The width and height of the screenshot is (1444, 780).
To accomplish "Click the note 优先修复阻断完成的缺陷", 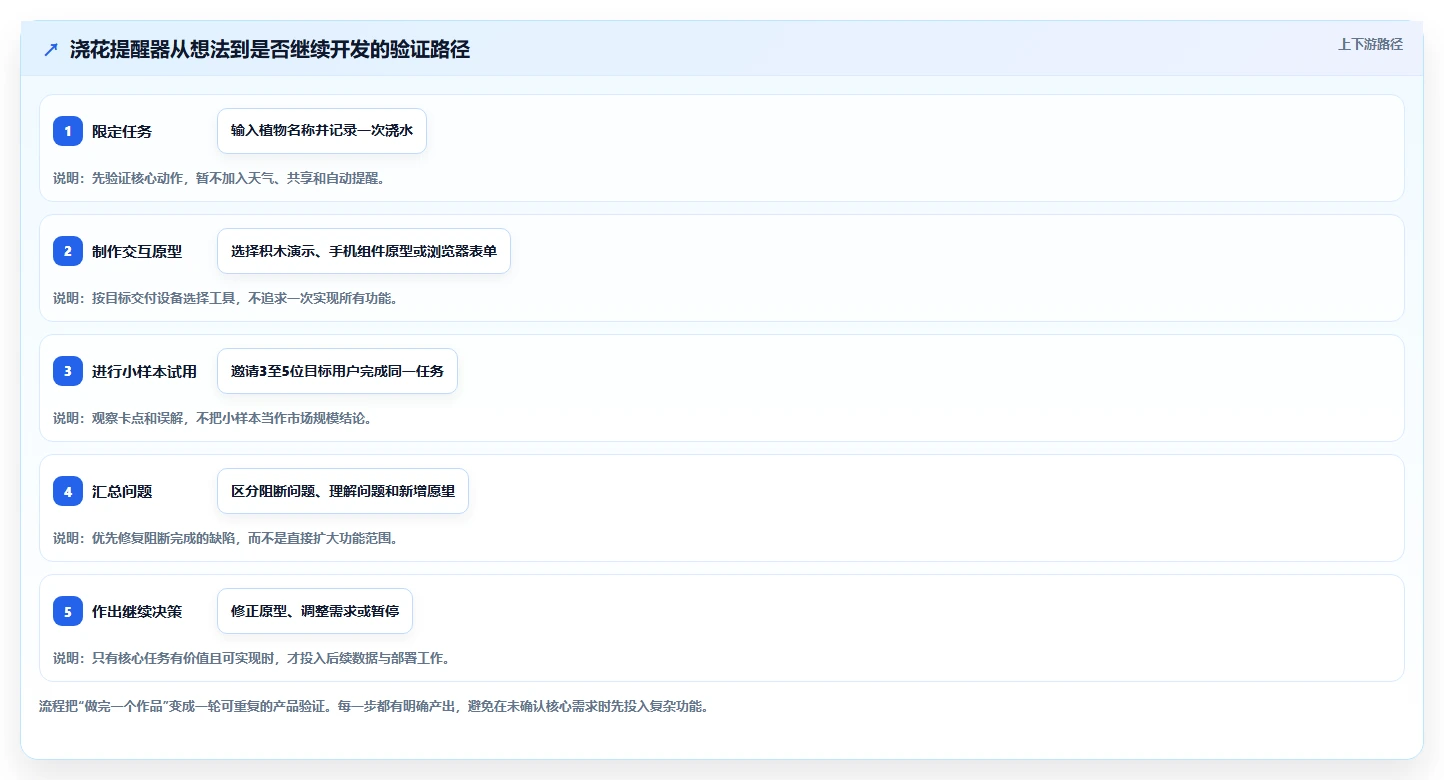I will tap(225, 538).
